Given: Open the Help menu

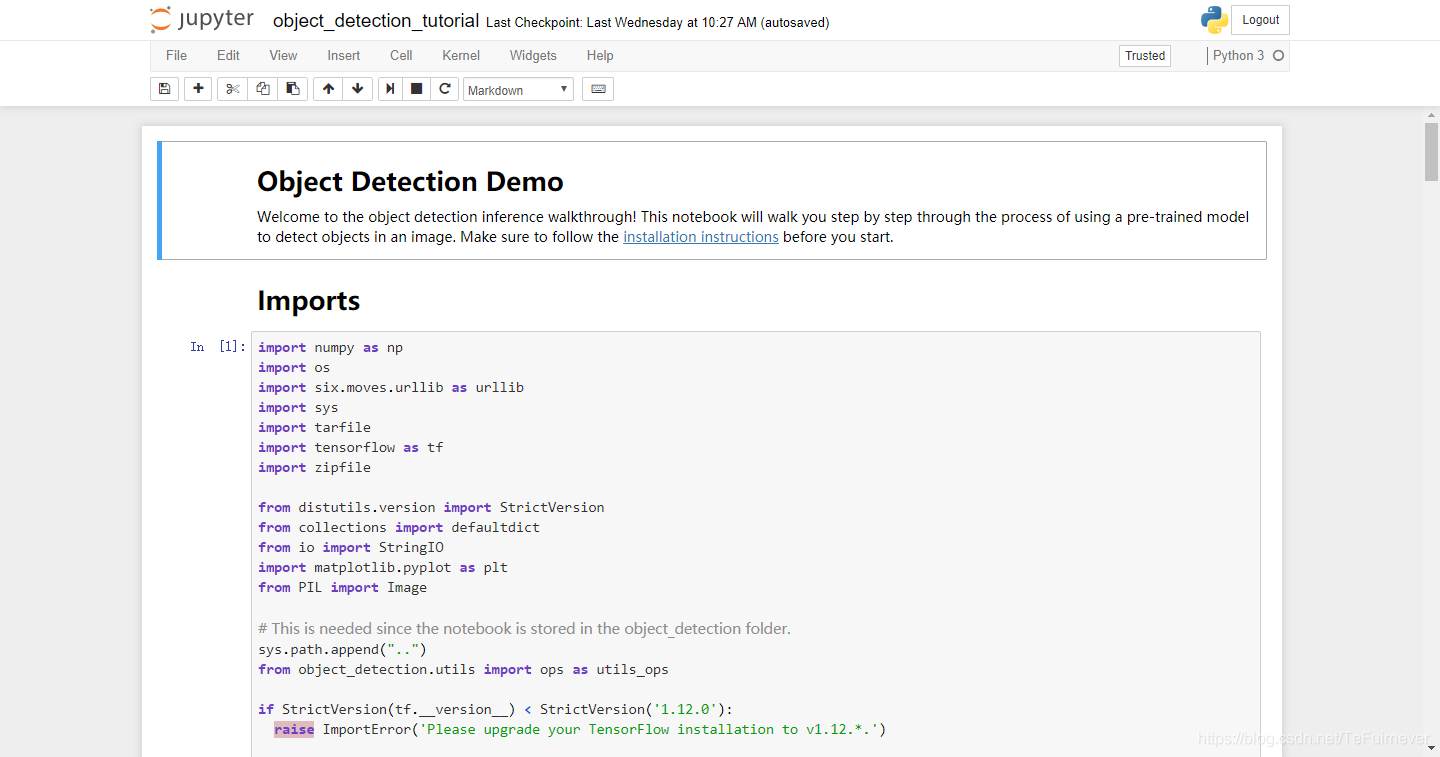Looking at the screenshot, I should point(600,56).
